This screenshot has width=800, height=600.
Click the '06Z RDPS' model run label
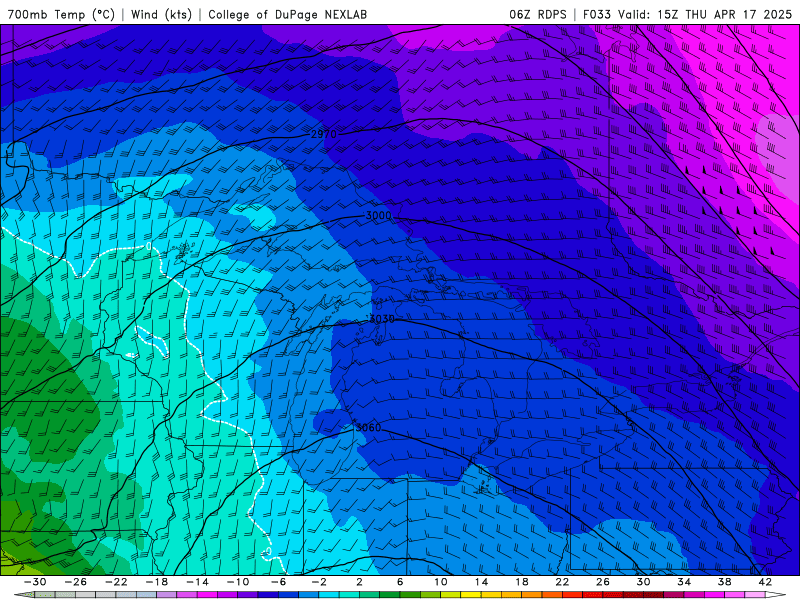(x=537, y=14)
